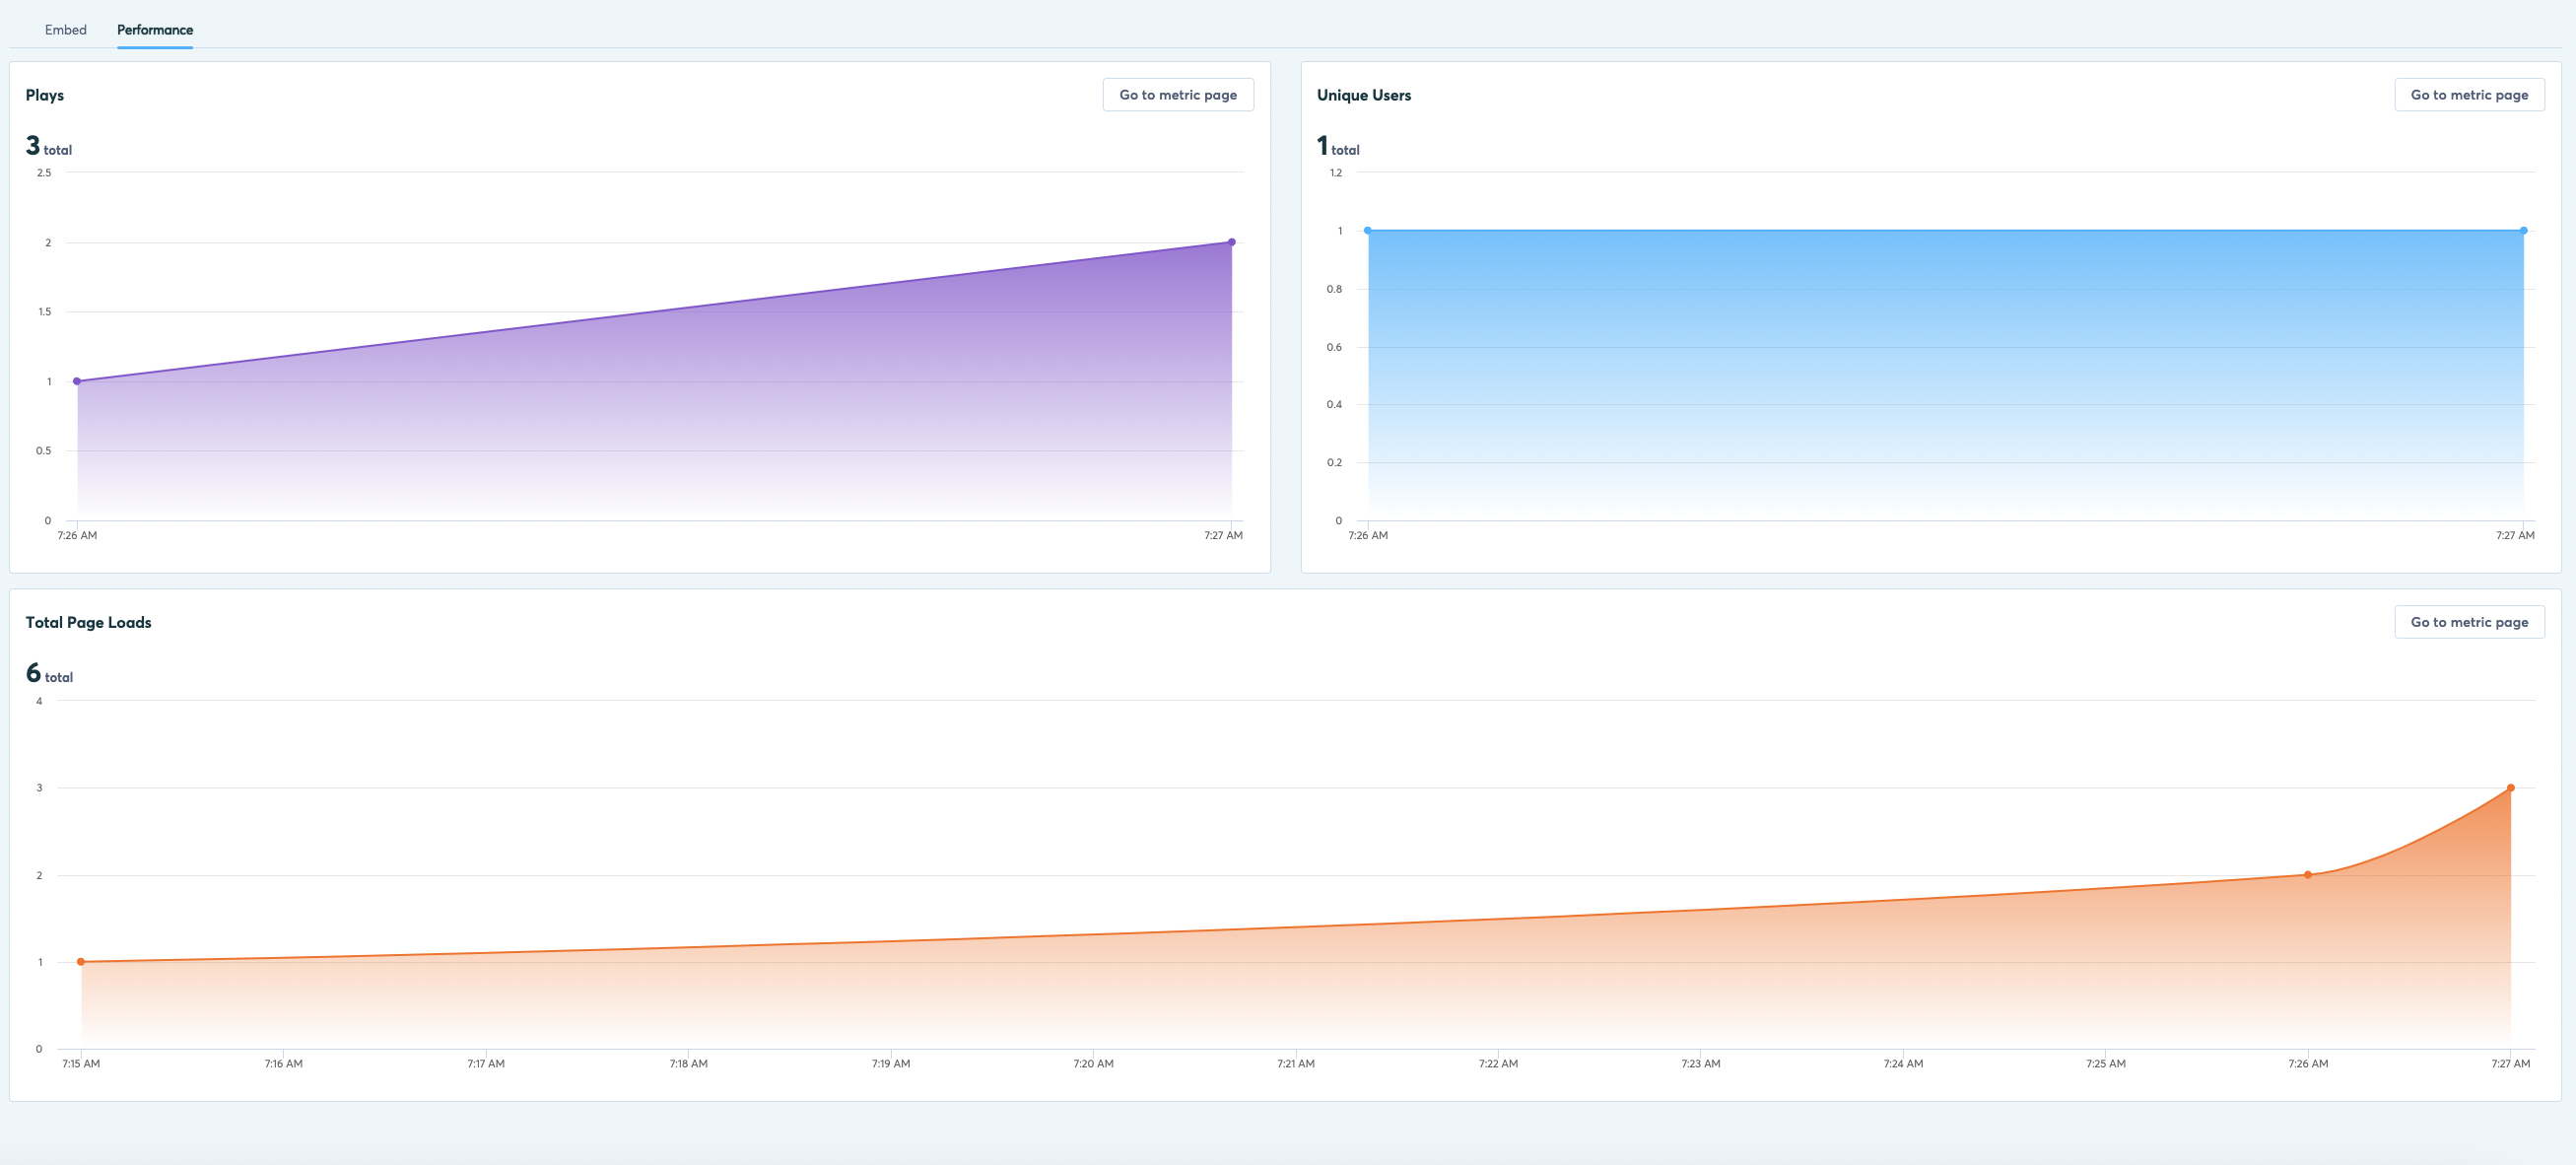This screenshot has width=2576, height=1165.
Task: Open Plays metric page button
Action: tap(1177, 95)
